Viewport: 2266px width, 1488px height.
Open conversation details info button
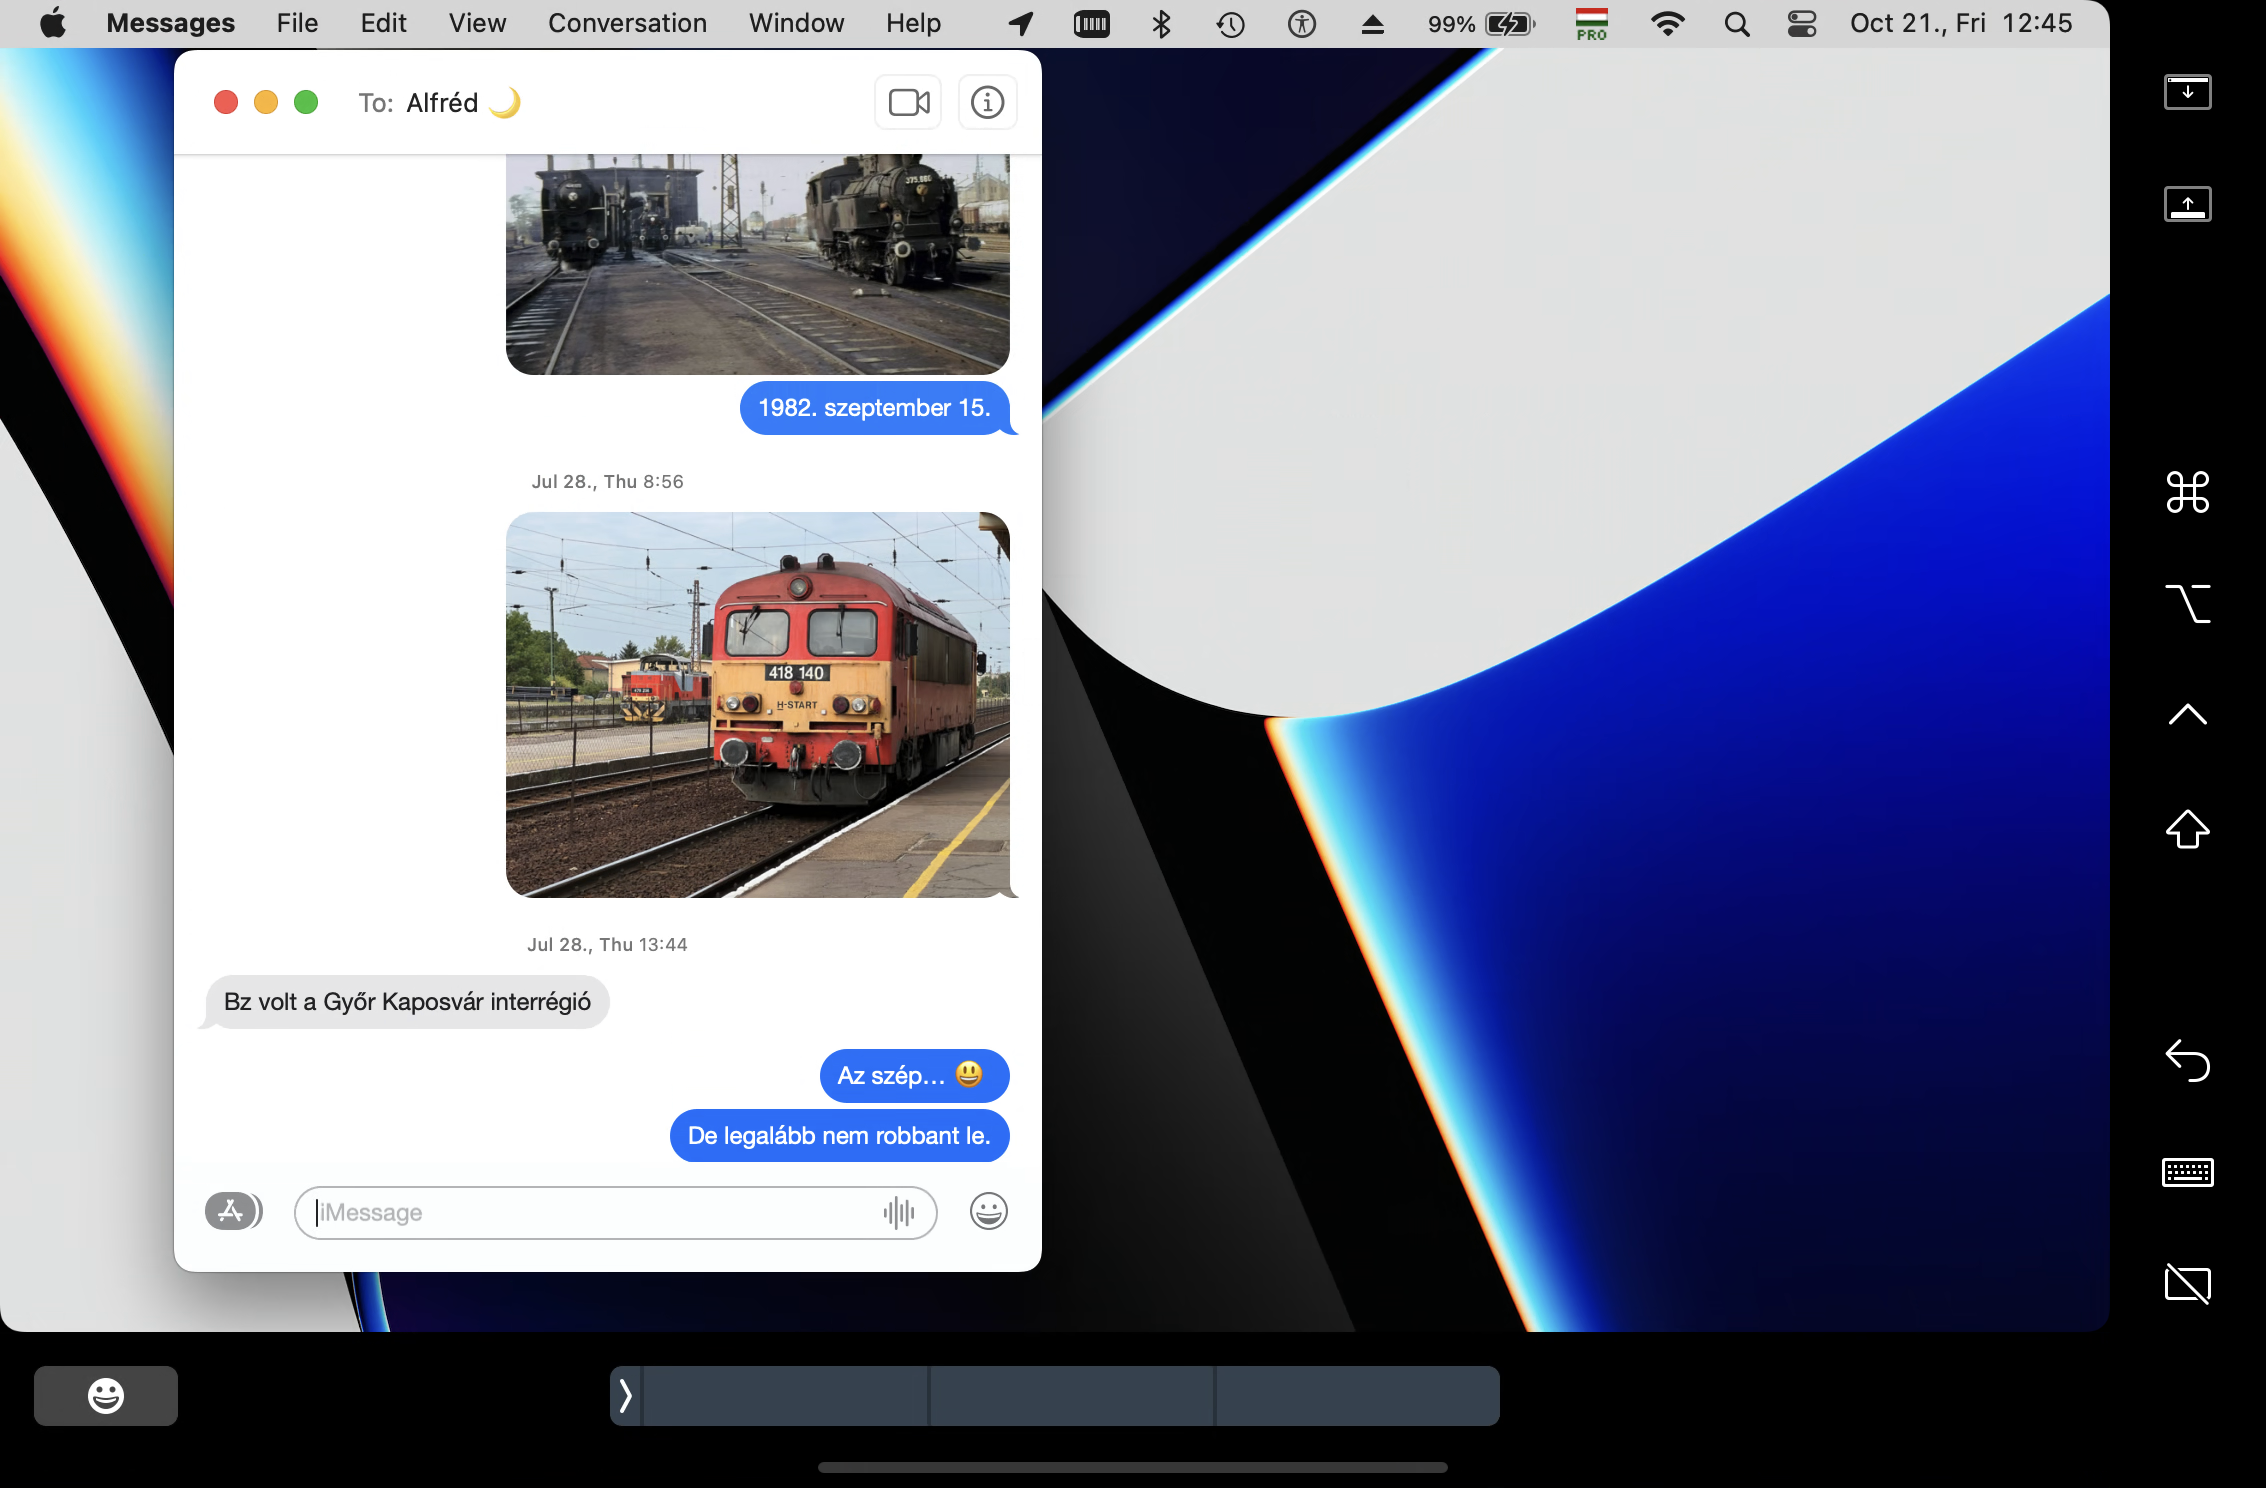[x=987, y=102]
